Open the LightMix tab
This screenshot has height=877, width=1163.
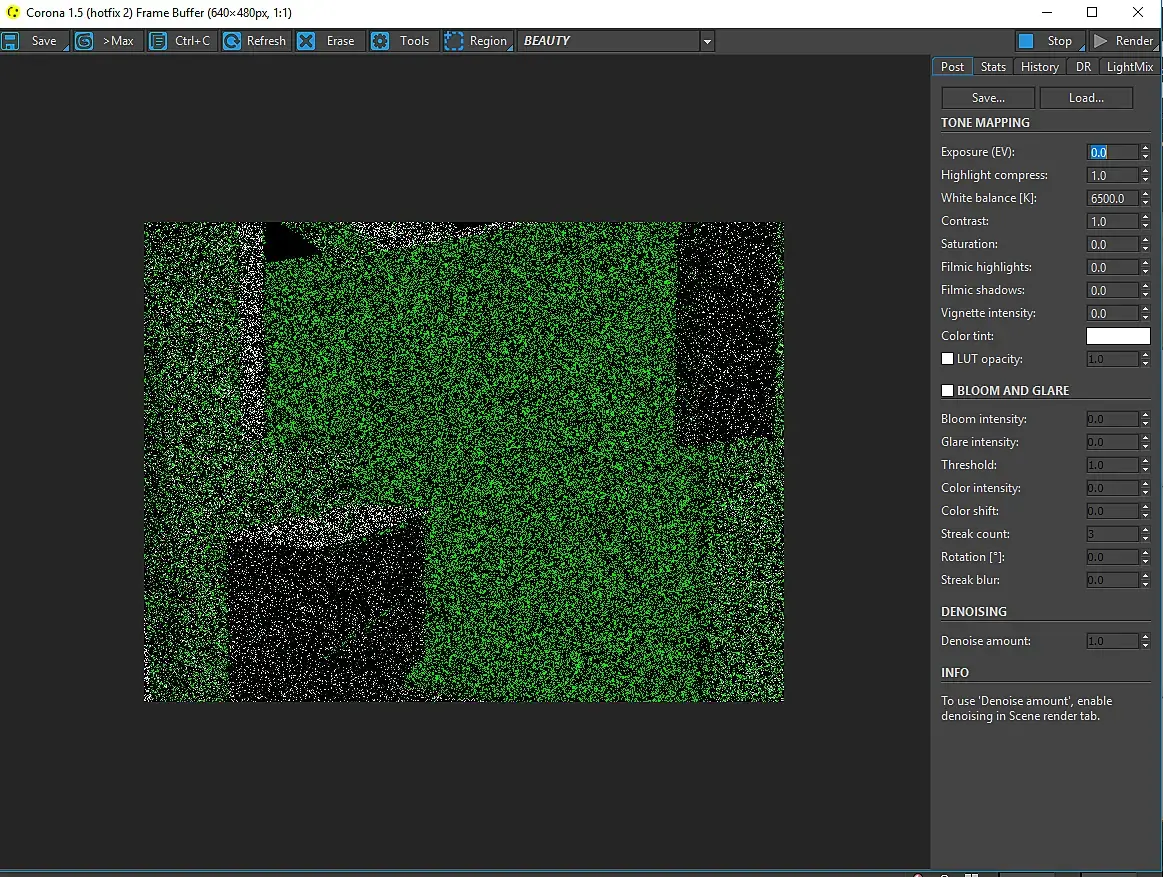[1129, 67]
